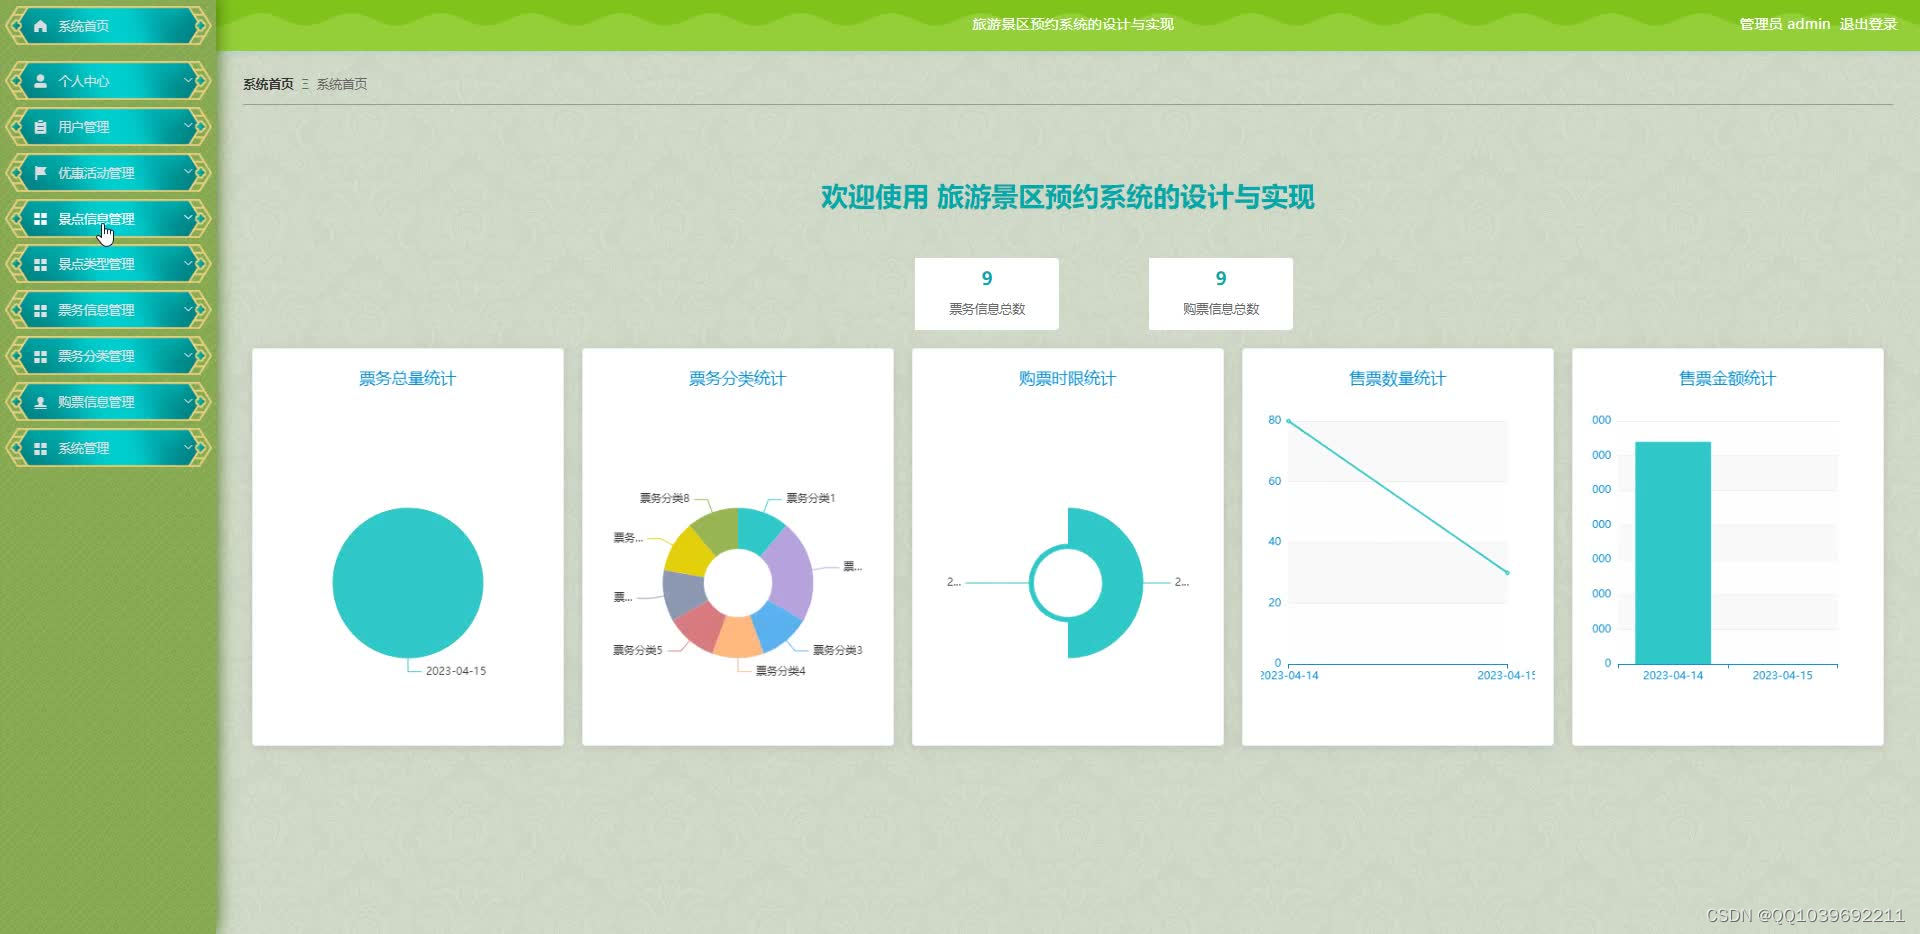Viewport: 1920px width, 934px height.
Task: Click the grid icon beside 票务分类管理
Action: pos(40,356)
